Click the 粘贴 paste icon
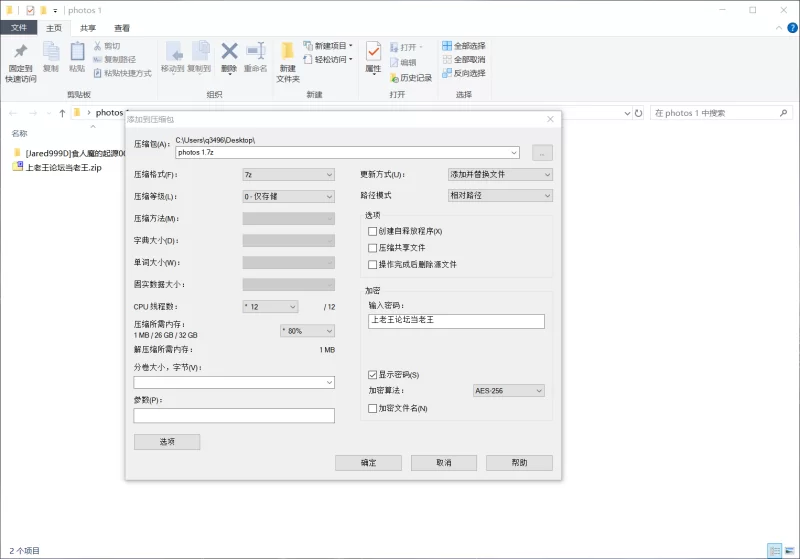This screenshot has width=800, height=559. click(x=77, y=52)
